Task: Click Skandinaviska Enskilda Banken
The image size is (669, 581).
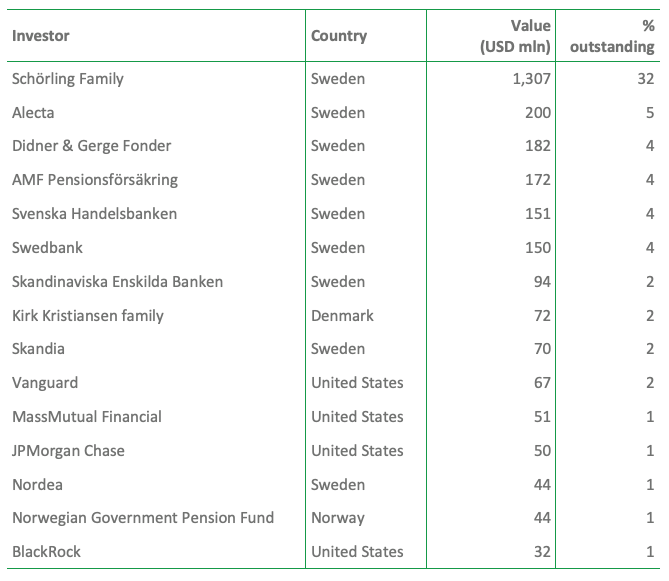Action: point(117,281)
